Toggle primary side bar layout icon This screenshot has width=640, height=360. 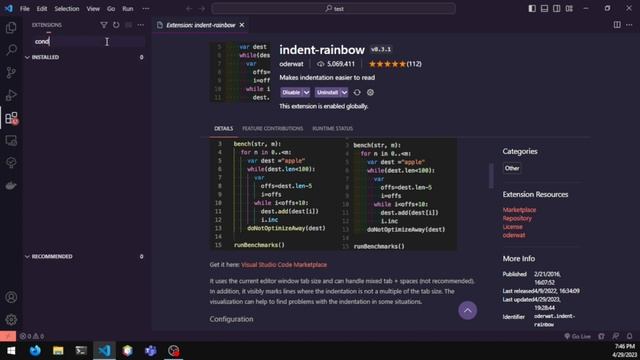click(532, 9)
